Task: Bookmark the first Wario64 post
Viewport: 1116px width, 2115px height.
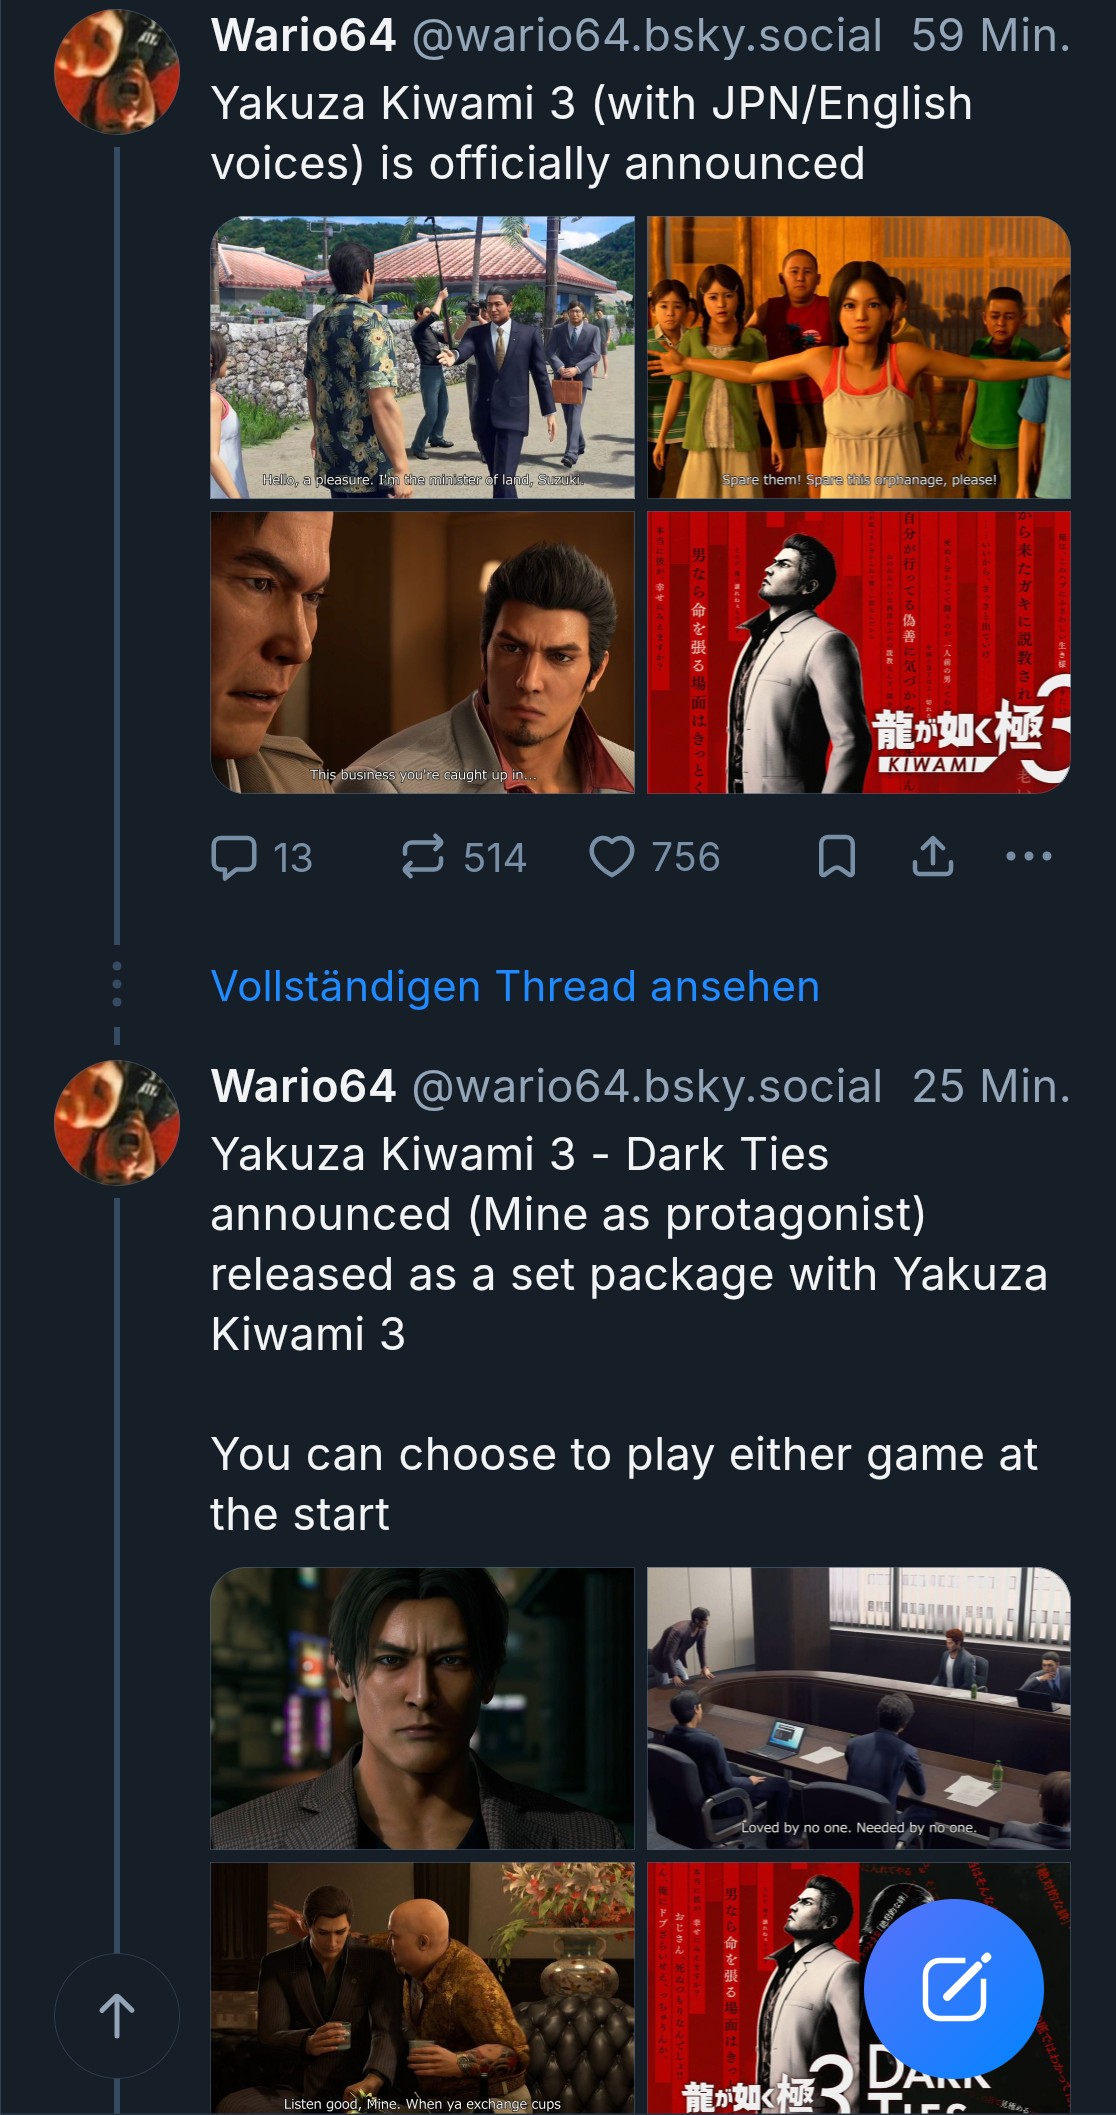Action: coord(836,856)
